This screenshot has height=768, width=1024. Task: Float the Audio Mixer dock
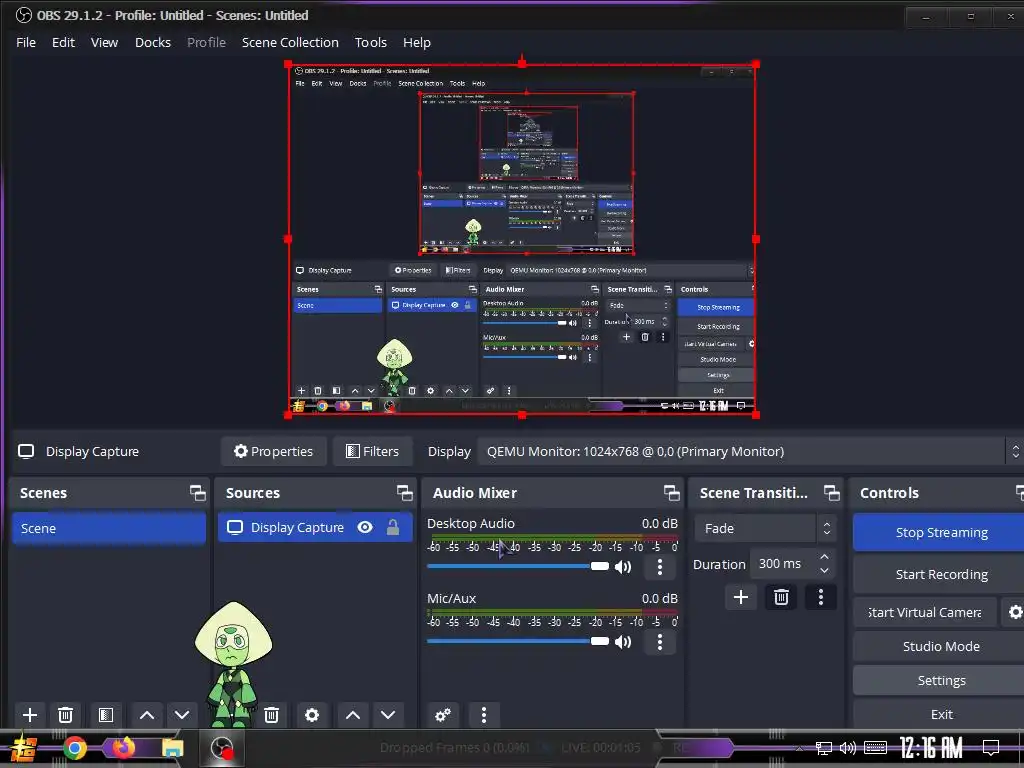tap(671, 493)
